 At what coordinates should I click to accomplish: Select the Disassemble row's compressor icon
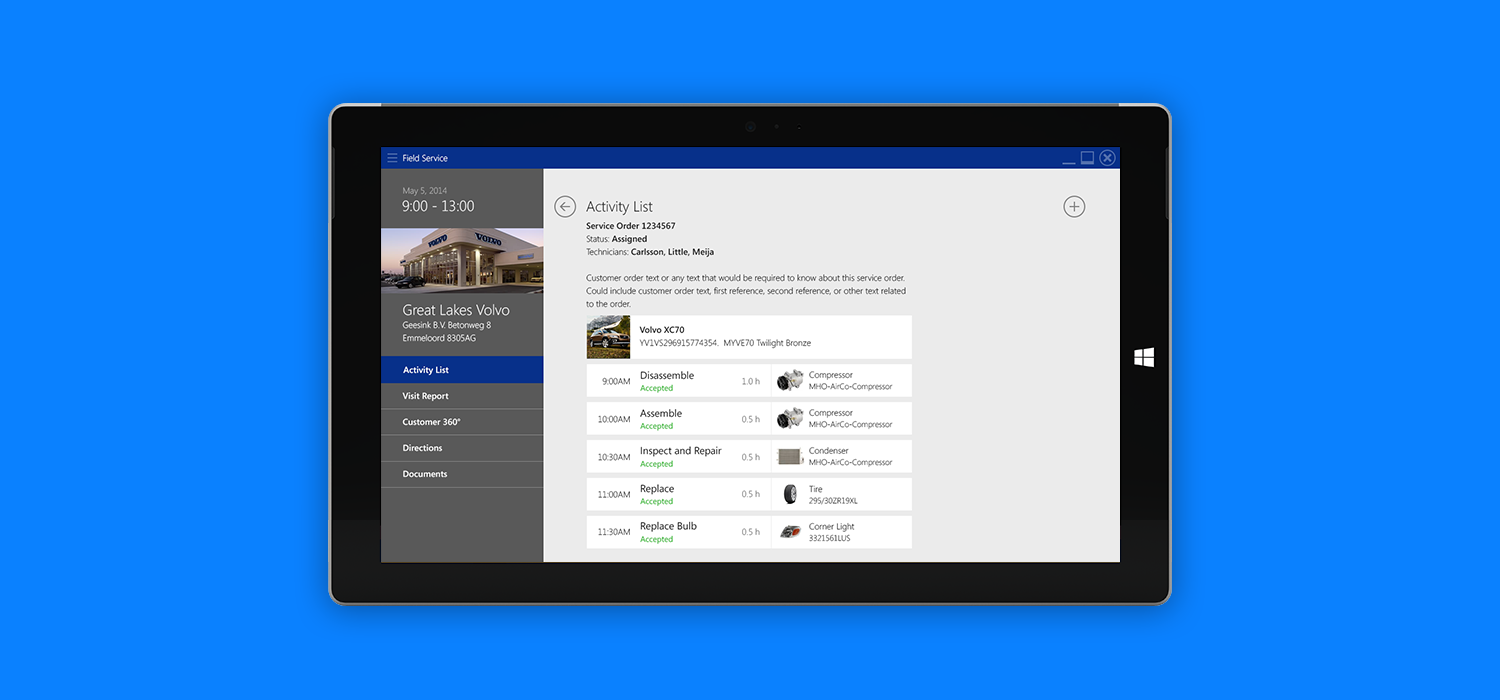790,380
